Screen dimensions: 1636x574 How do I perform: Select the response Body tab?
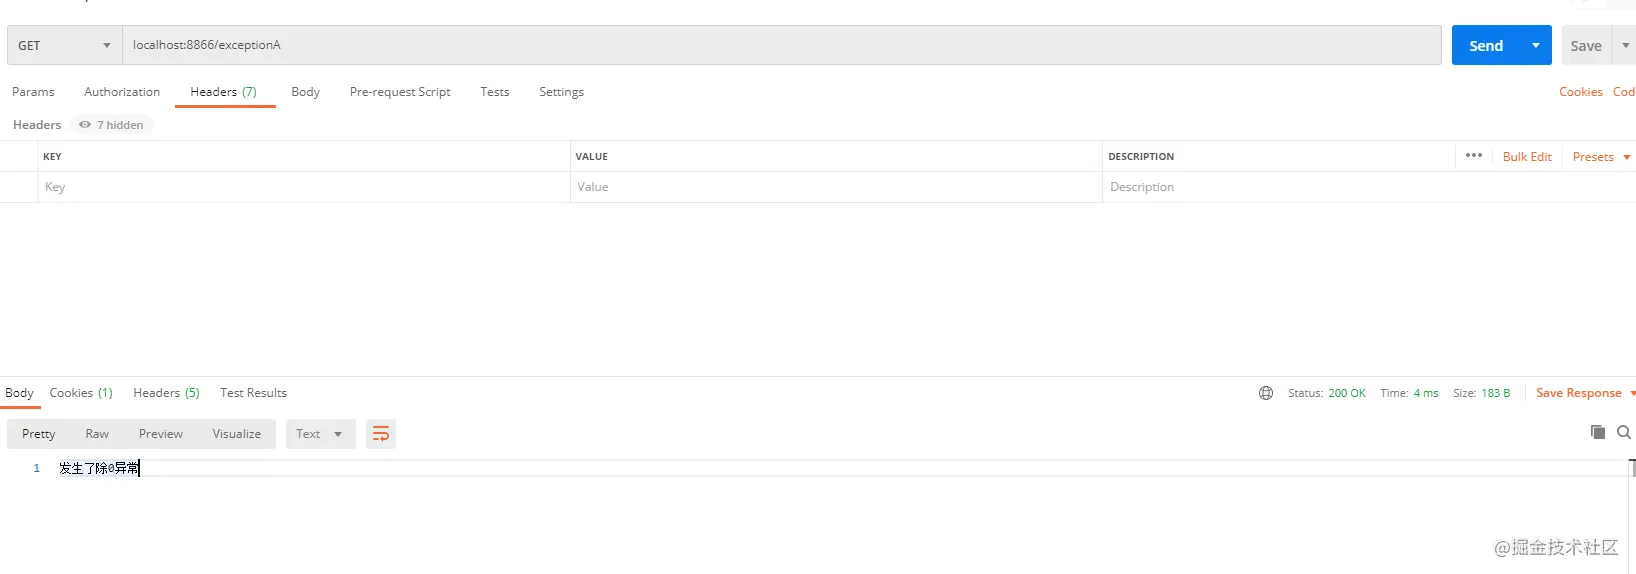pos(19,393)
